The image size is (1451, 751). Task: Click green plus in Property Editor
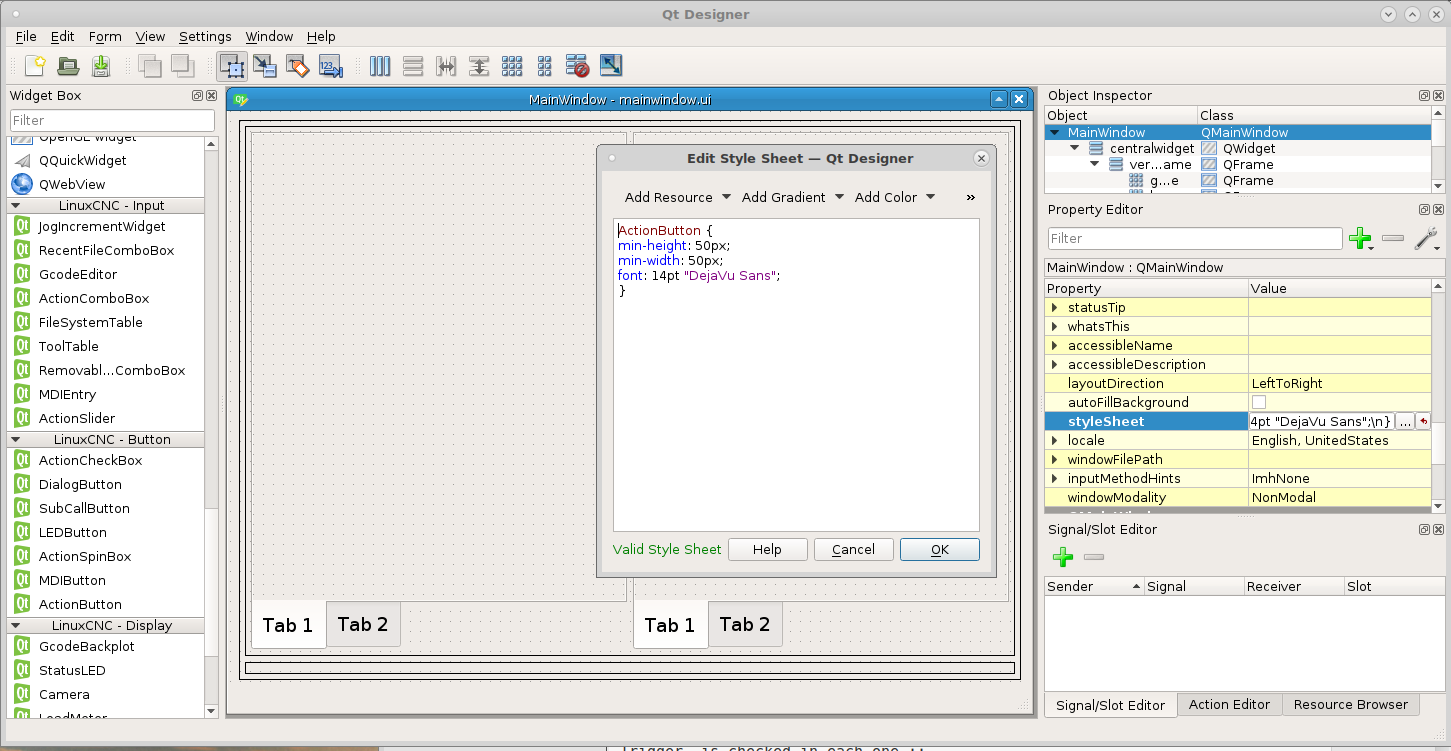tap(1360, 238)
